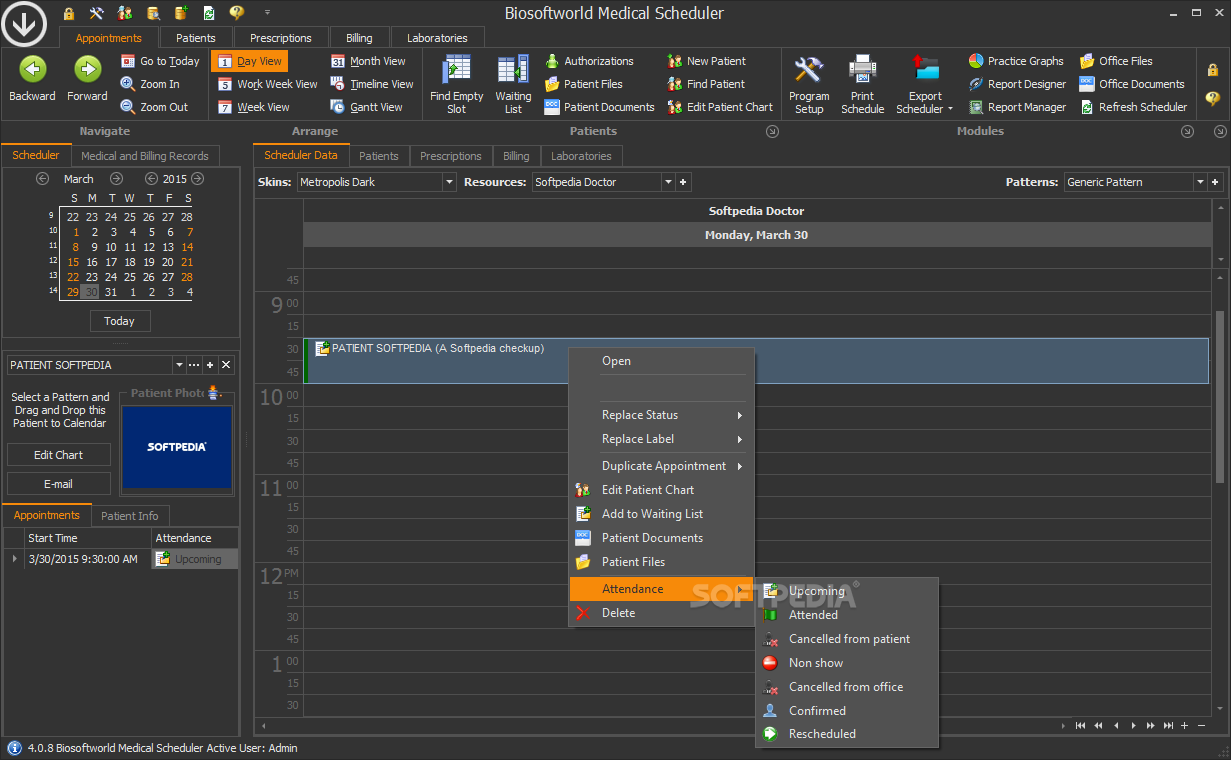Image resolution: width=1231 pixels, height=760 pixels.
Task: Open Patient Documents from the ribbon
Action: tap(599, 107)
